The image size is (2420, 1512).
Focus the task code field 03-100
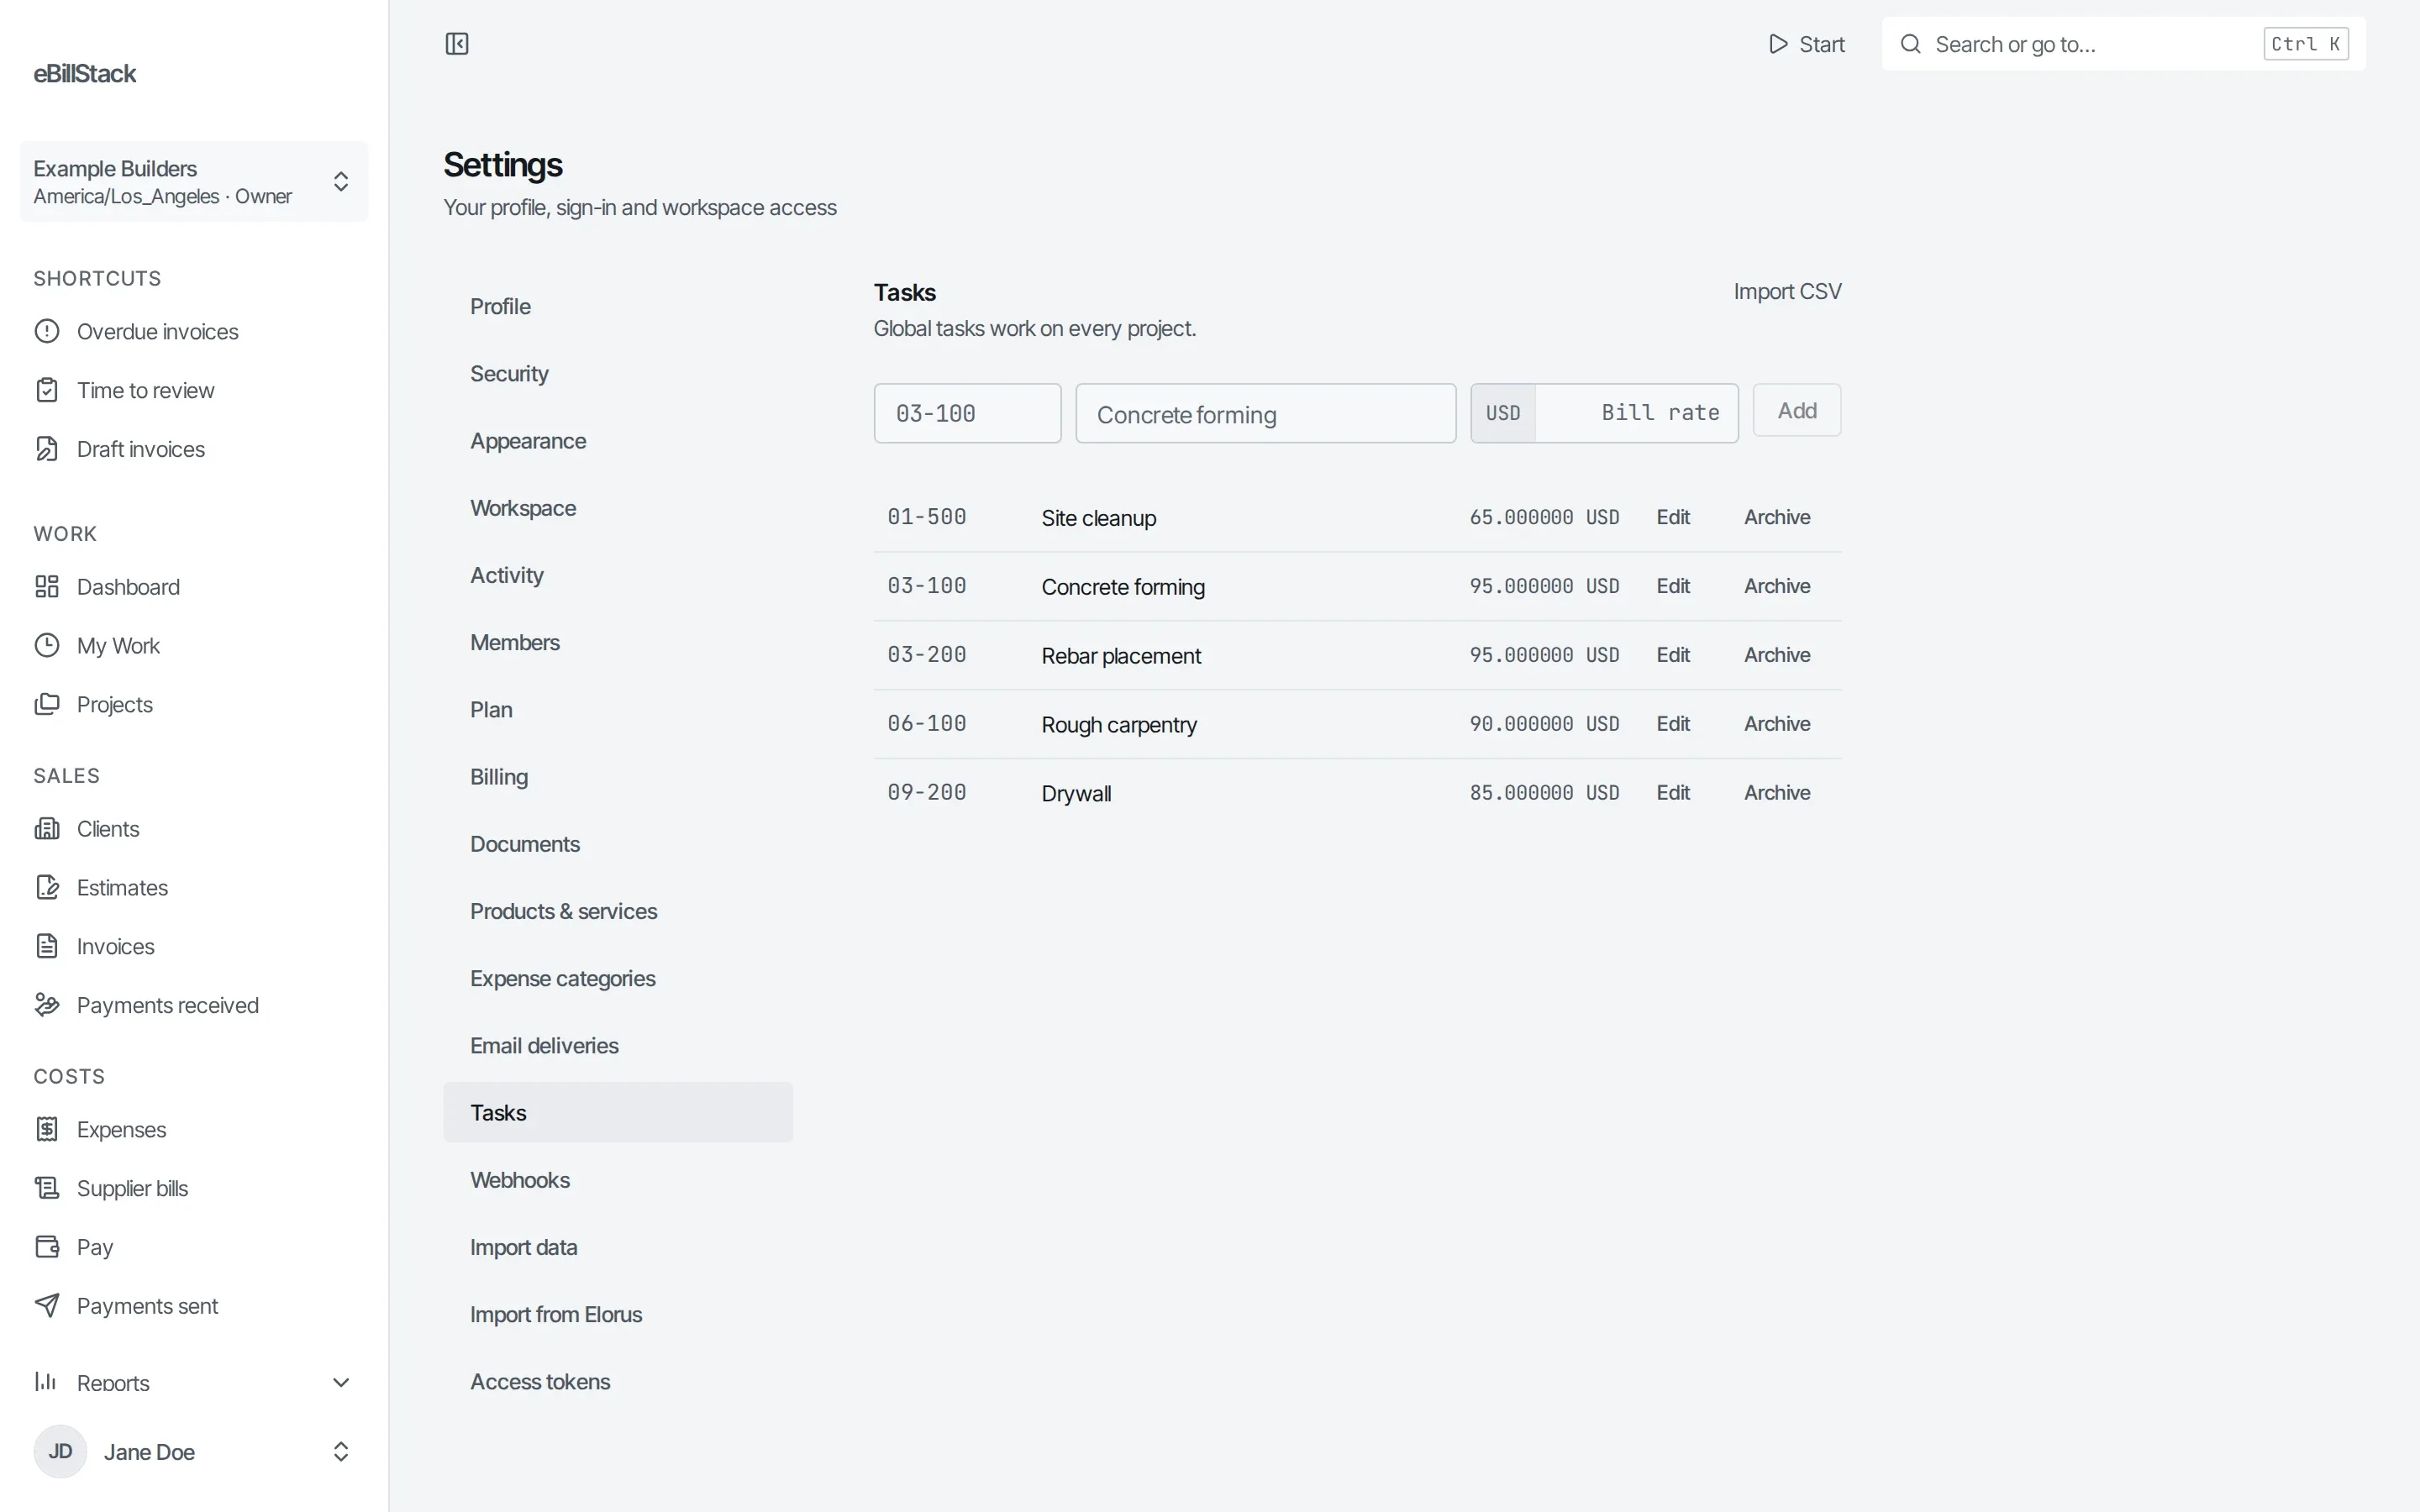coord(967,414)
